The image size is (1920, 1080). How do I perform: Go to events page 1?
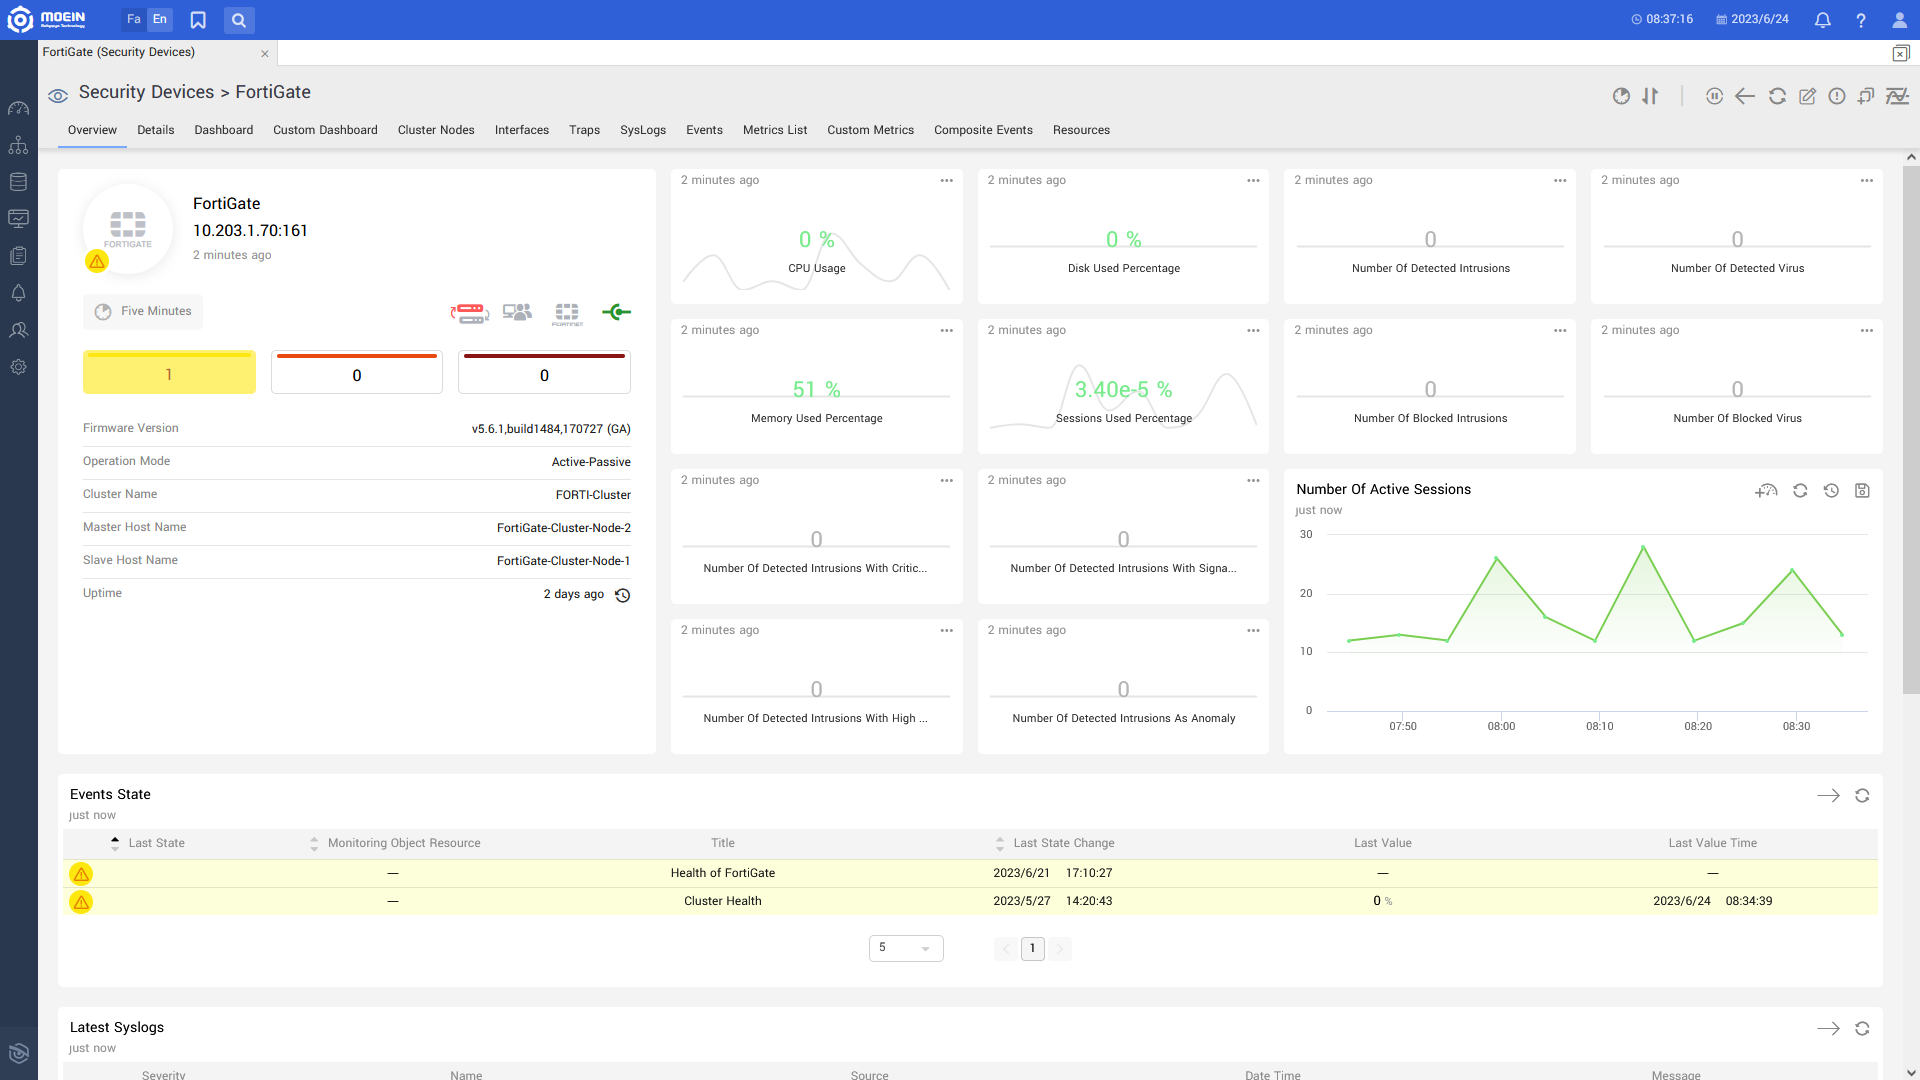pos(1033,949)
